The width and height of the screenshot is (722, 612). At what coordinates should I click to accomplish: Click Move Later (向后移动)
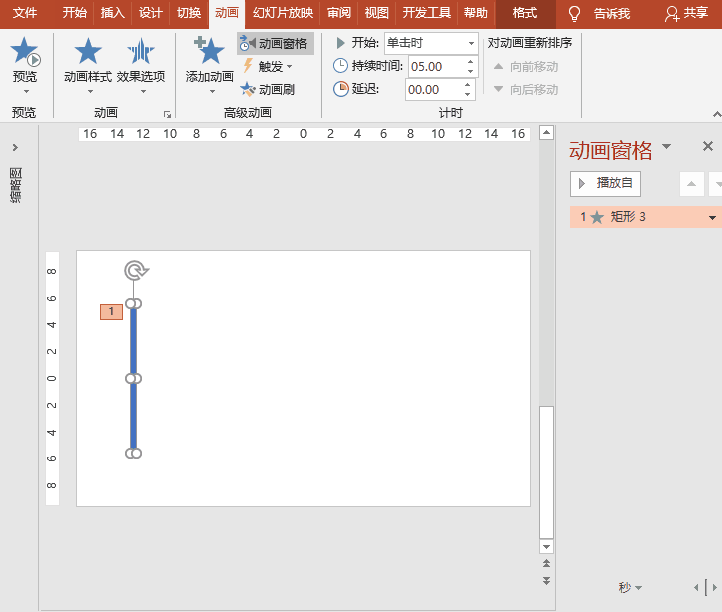click(x=526, y=89)
